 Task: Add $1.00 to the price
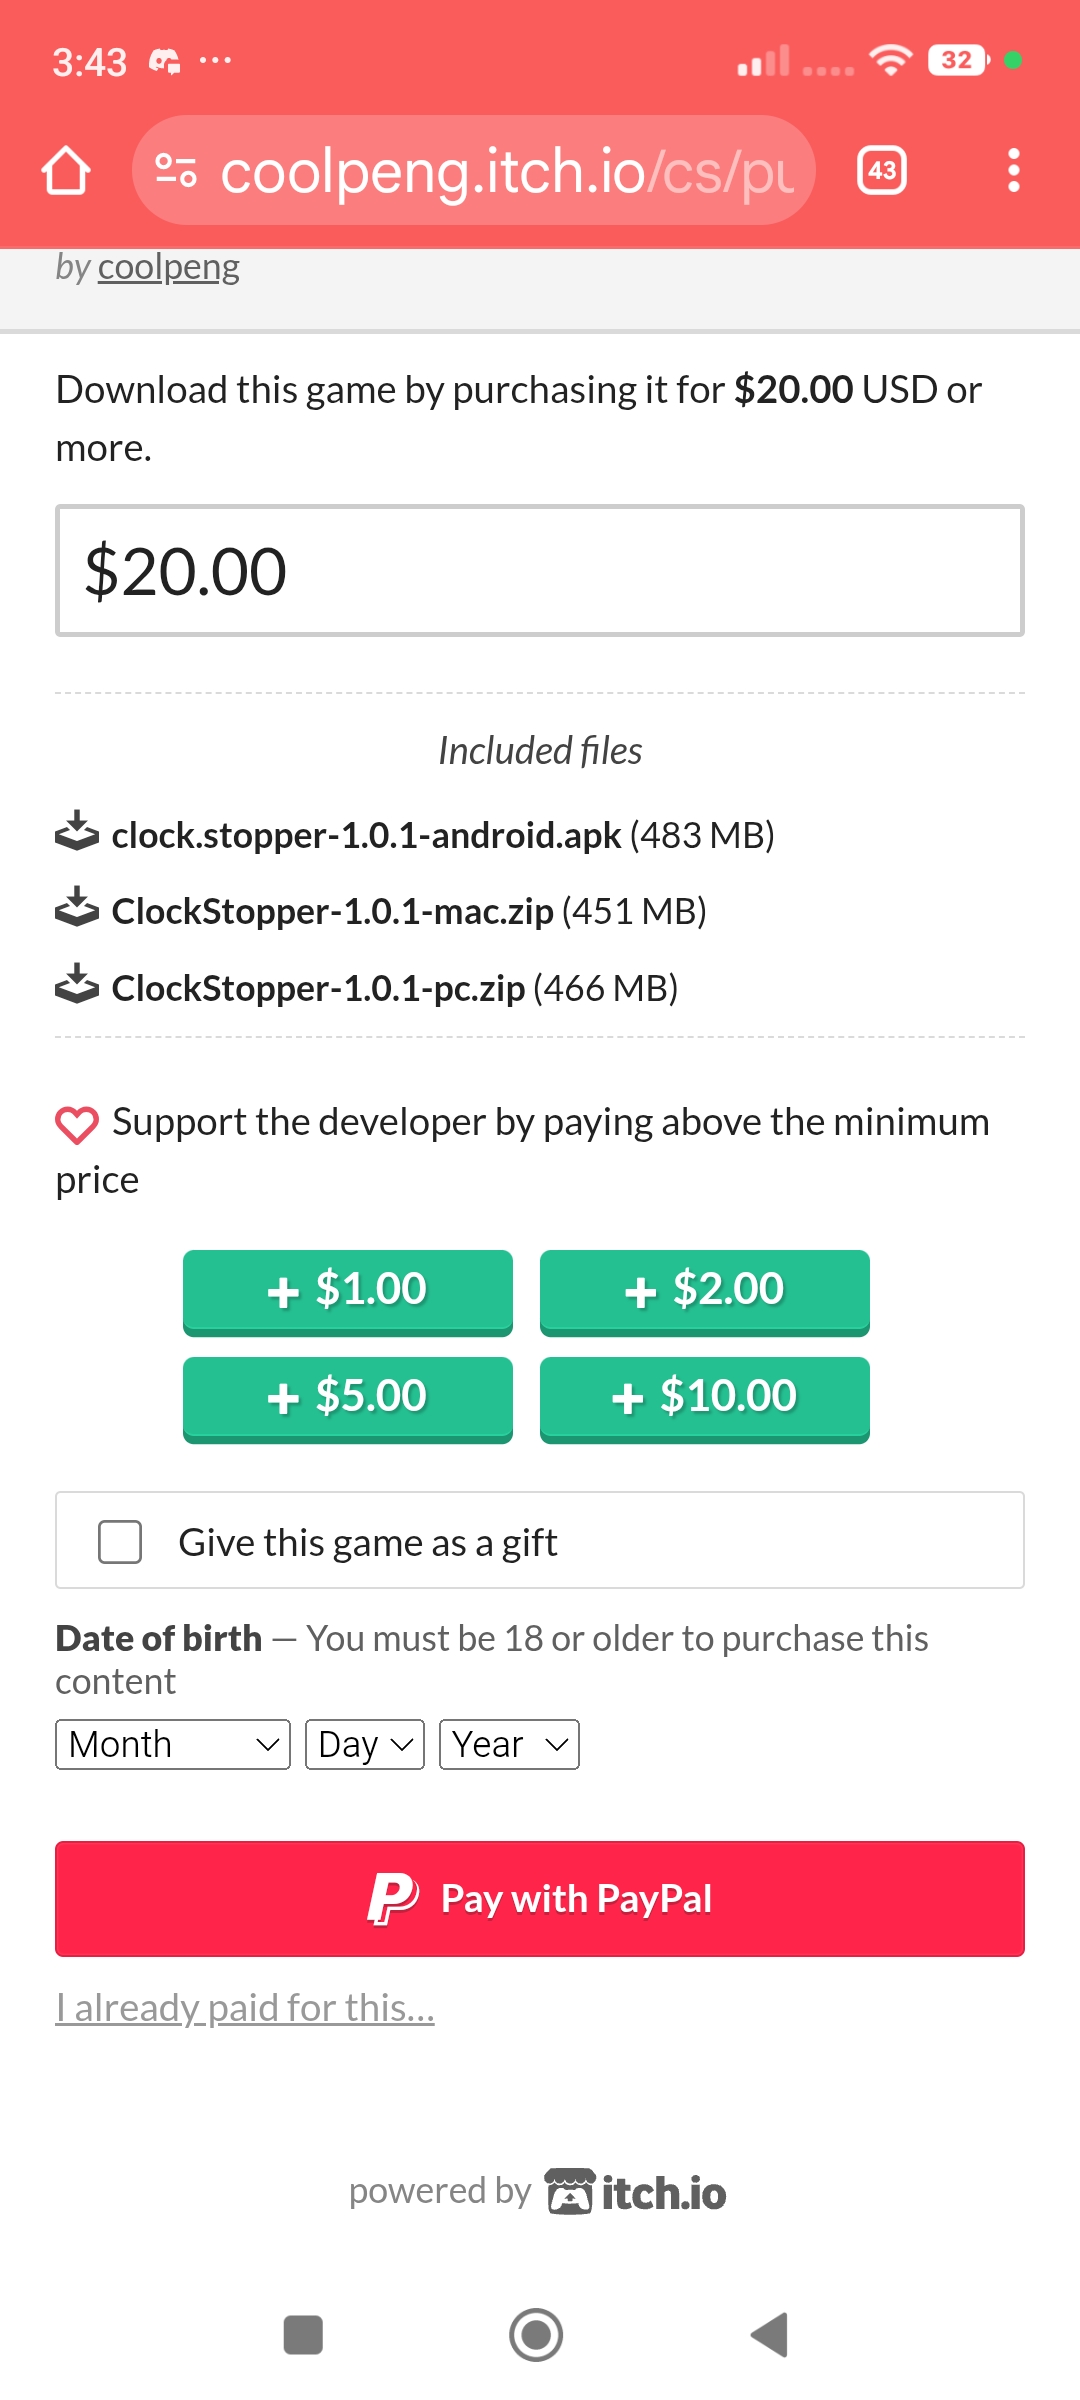pos(347,1290)
